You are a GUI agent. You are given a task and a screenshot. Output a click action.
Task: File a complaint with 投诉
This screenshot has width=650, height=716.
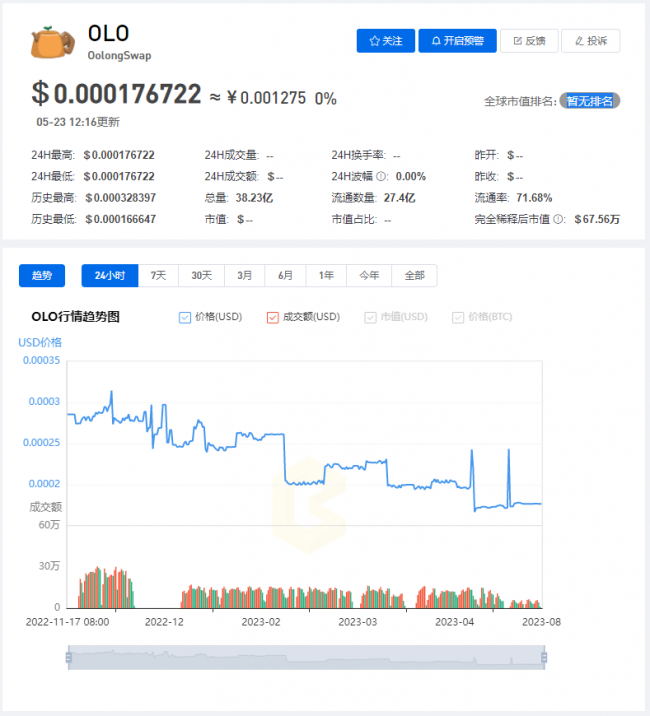591,41
